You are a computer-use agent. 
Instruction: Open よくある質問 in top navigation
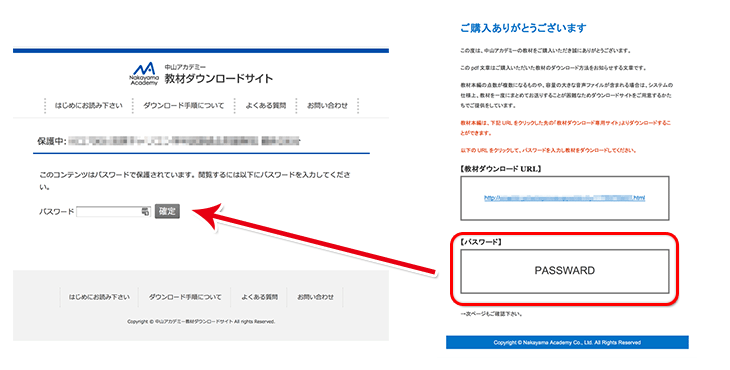(265, 106)
